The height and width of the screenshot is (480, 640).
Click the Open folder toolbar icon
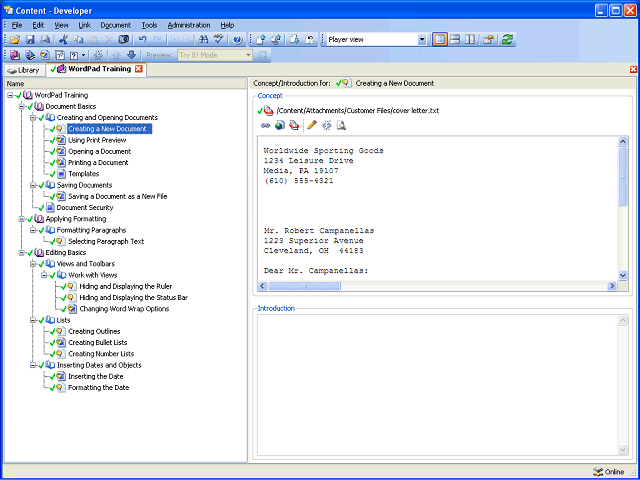coord(15,40)
